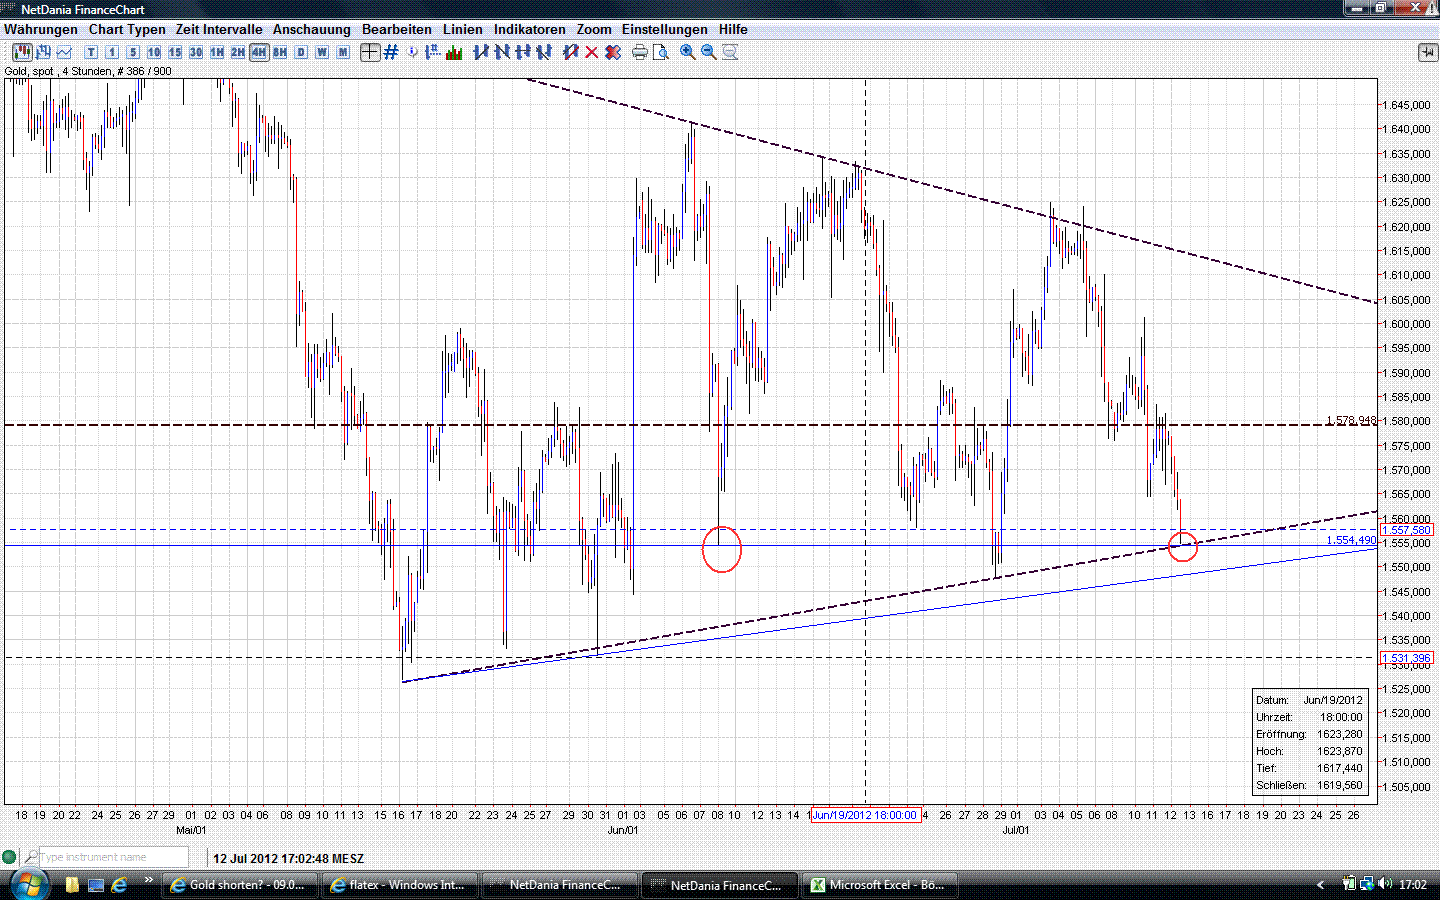Image resolution: width=1440 pixels, height=900 pixels.
Task: Delete all drawn lines with double-X icon
Action: [612, 52]
